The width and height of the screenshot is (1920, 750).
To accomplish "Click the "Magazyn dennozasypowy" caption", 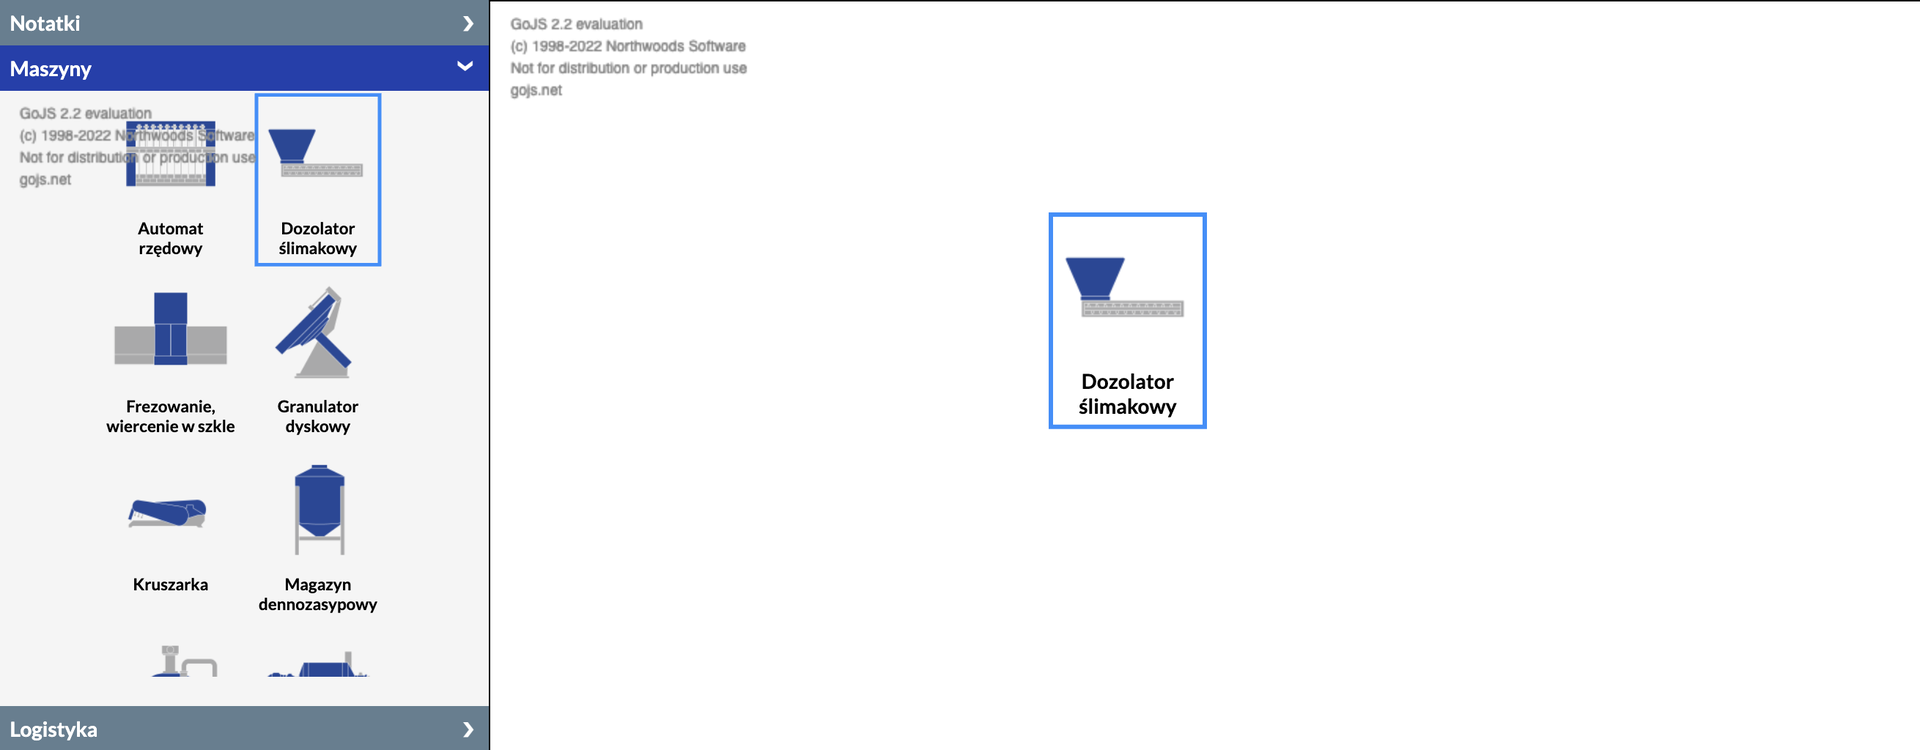I will pos(317,595).
